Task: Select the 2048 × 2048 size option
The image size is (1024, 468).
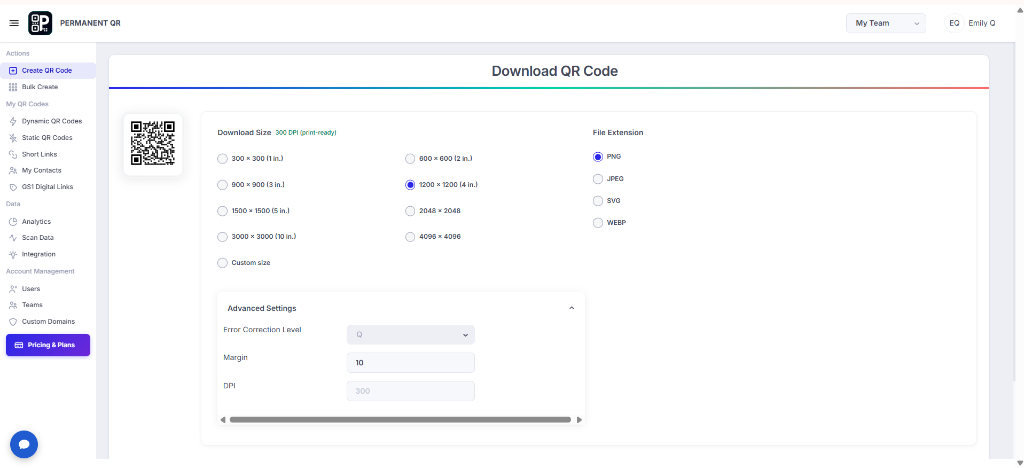Action: [x=410, y=211]
